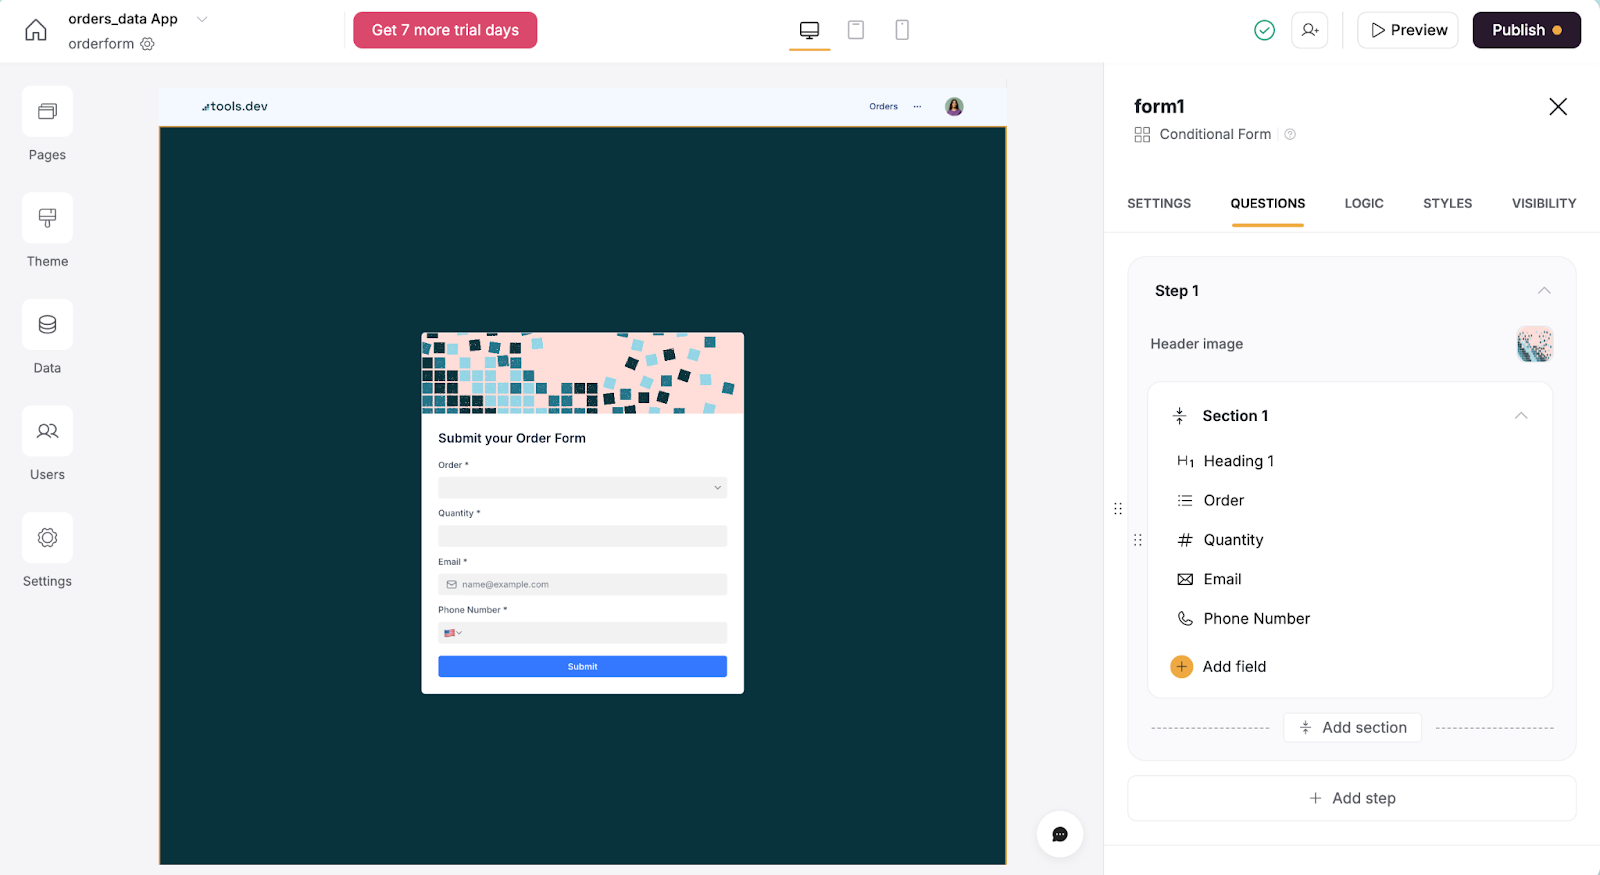The image size is (1600, 875).
Task: Switch to mobile preview layout
Action: pyautogui.click(x=902, y=30)
